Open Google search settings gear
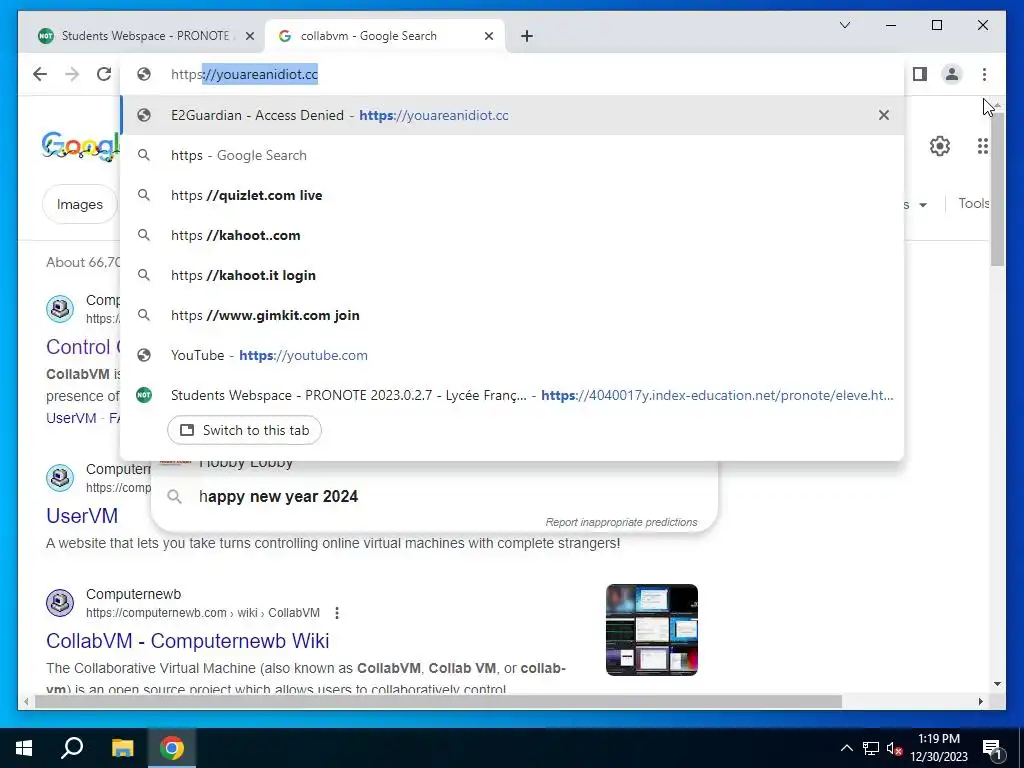 click(939, 146)
